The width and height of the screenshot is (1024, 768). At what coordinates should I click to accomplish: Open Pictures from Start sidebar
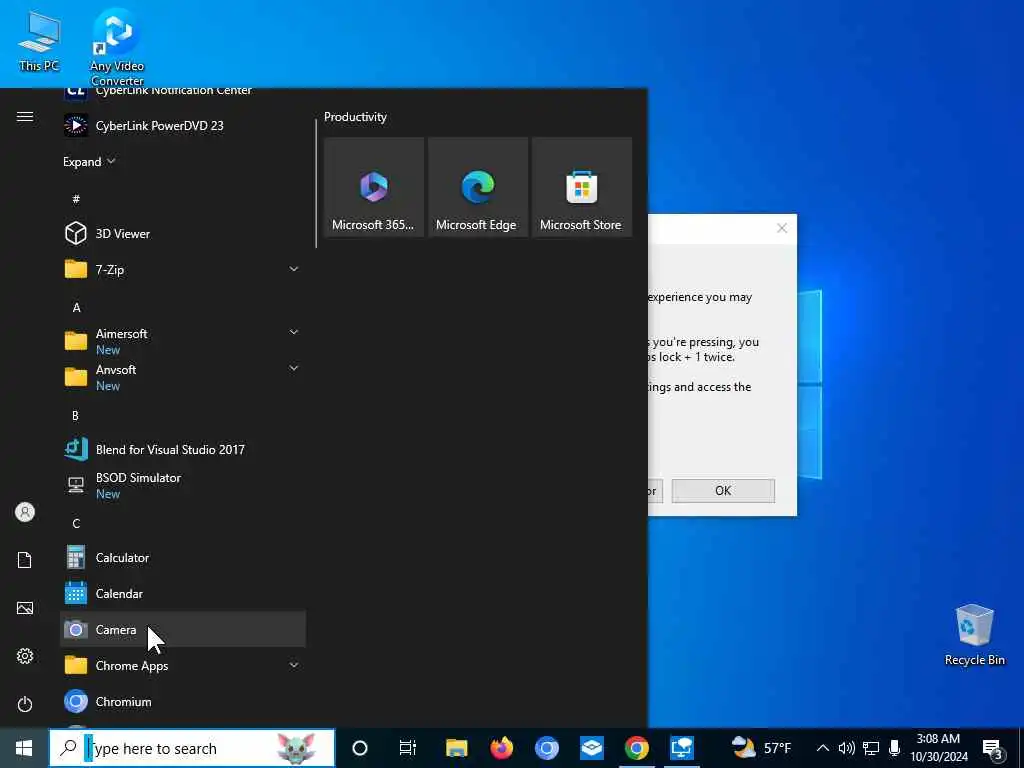click(x=25, y=608)
